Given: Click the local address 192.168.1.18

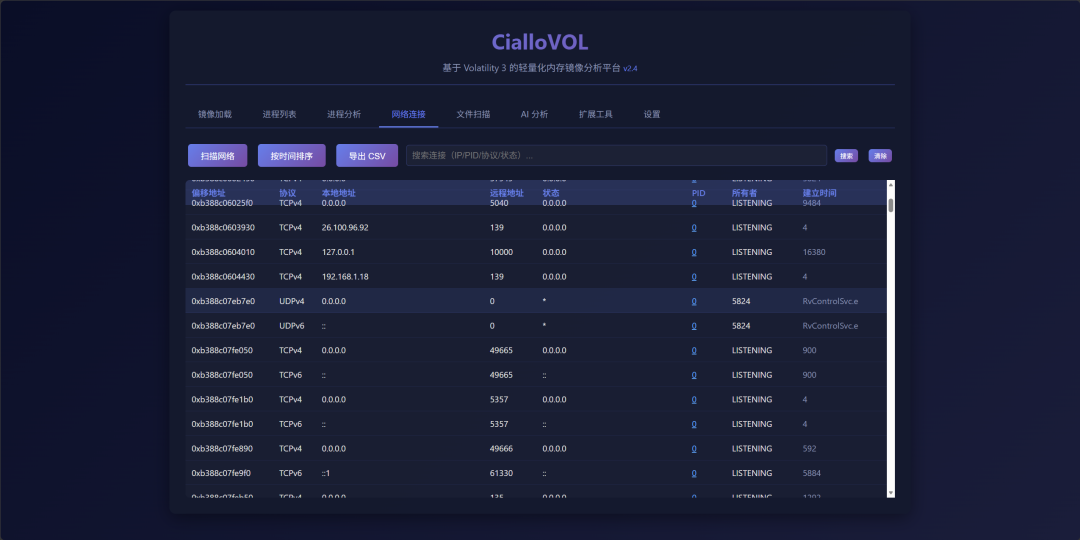Looking at the screenshot, I should click(x=345, y=277).
